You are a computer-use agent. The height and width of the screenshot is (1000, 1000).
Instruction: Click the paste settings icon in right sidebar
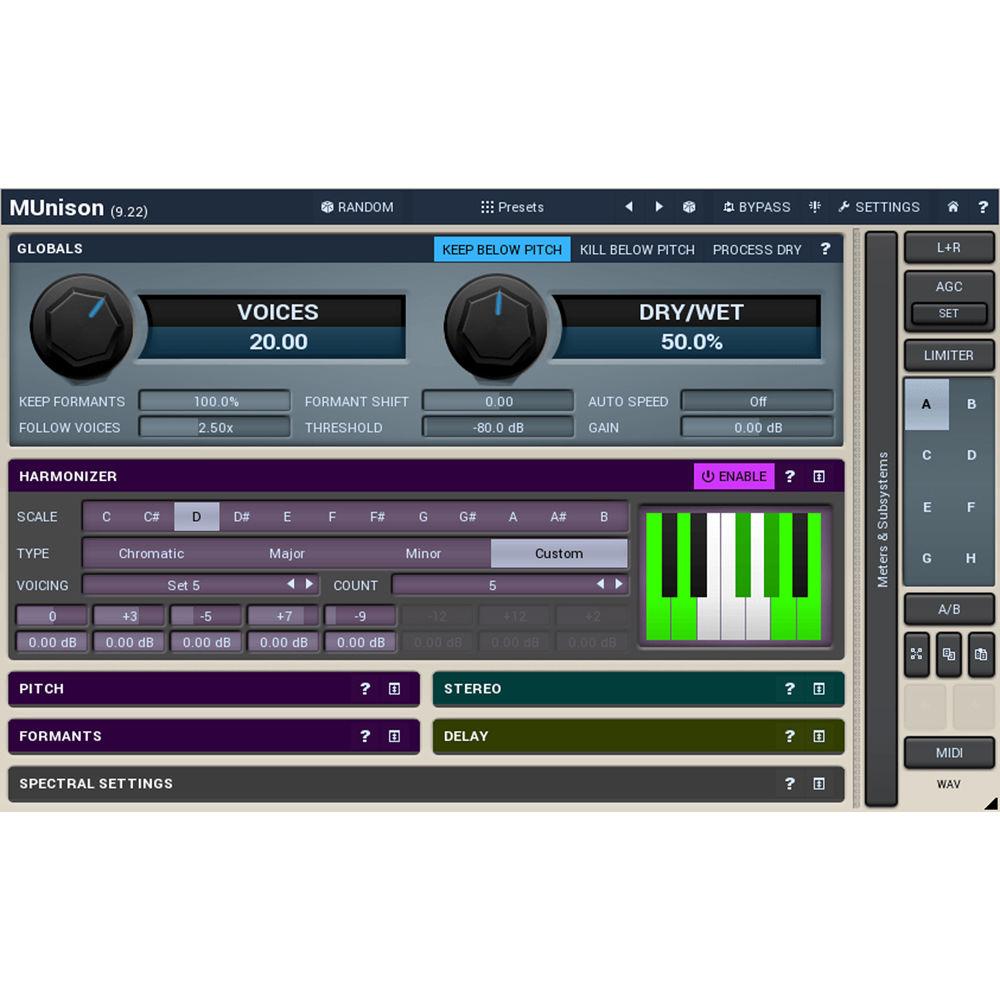coord(983,655)
